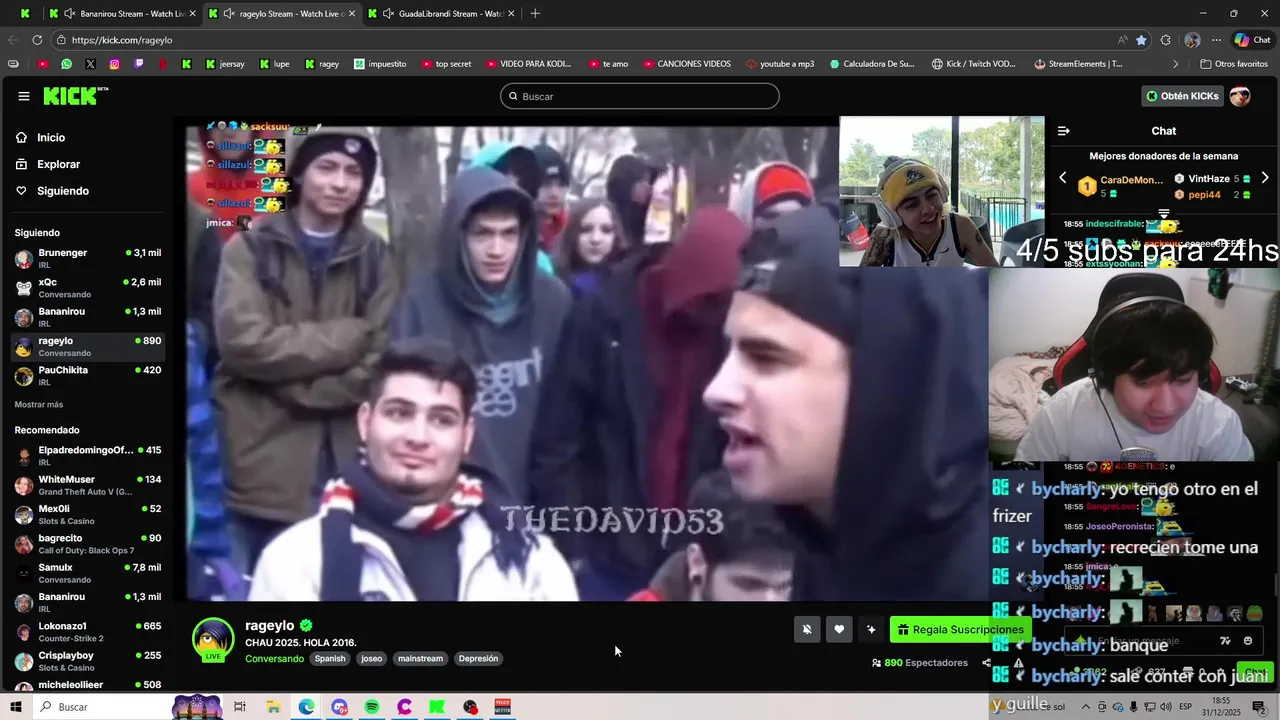This screenshot has height=720, width=1280.
Task: Open the user profile avatar menu
Action: point(1240,96)
